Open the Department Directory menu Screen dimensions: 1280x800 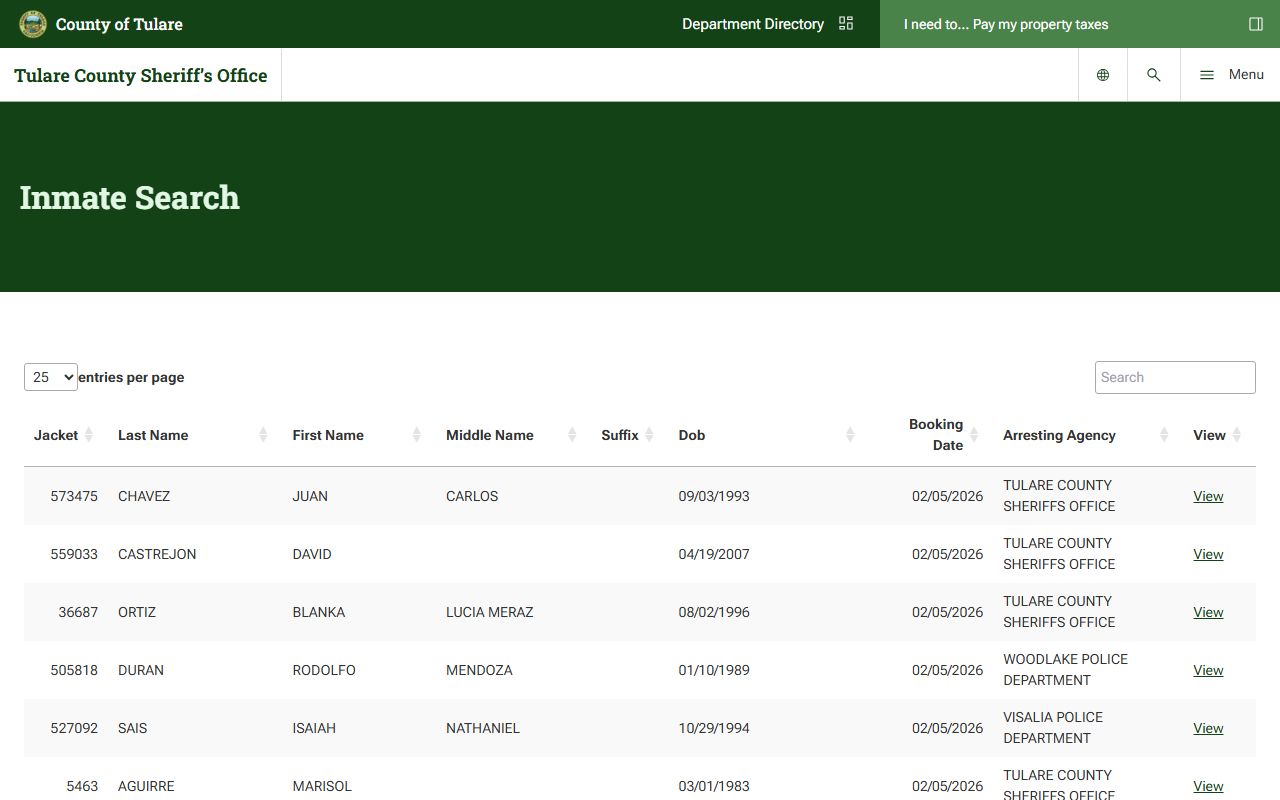point(752,24)
